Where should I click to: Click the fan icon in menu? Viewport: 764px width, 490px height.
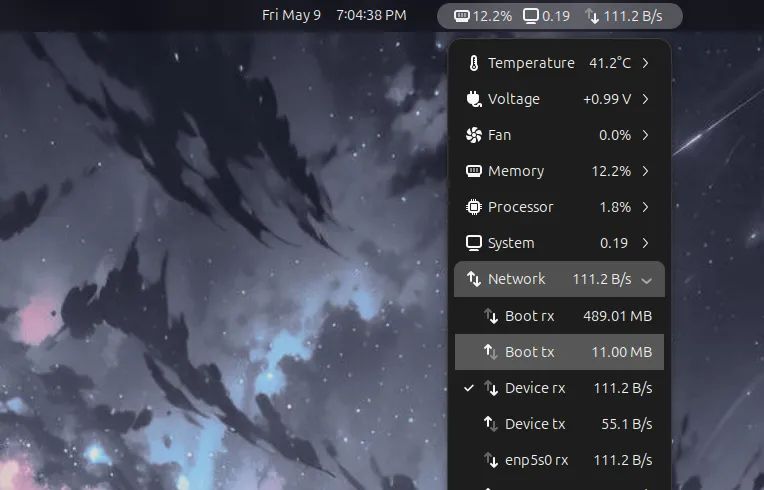tap(474, 135)
